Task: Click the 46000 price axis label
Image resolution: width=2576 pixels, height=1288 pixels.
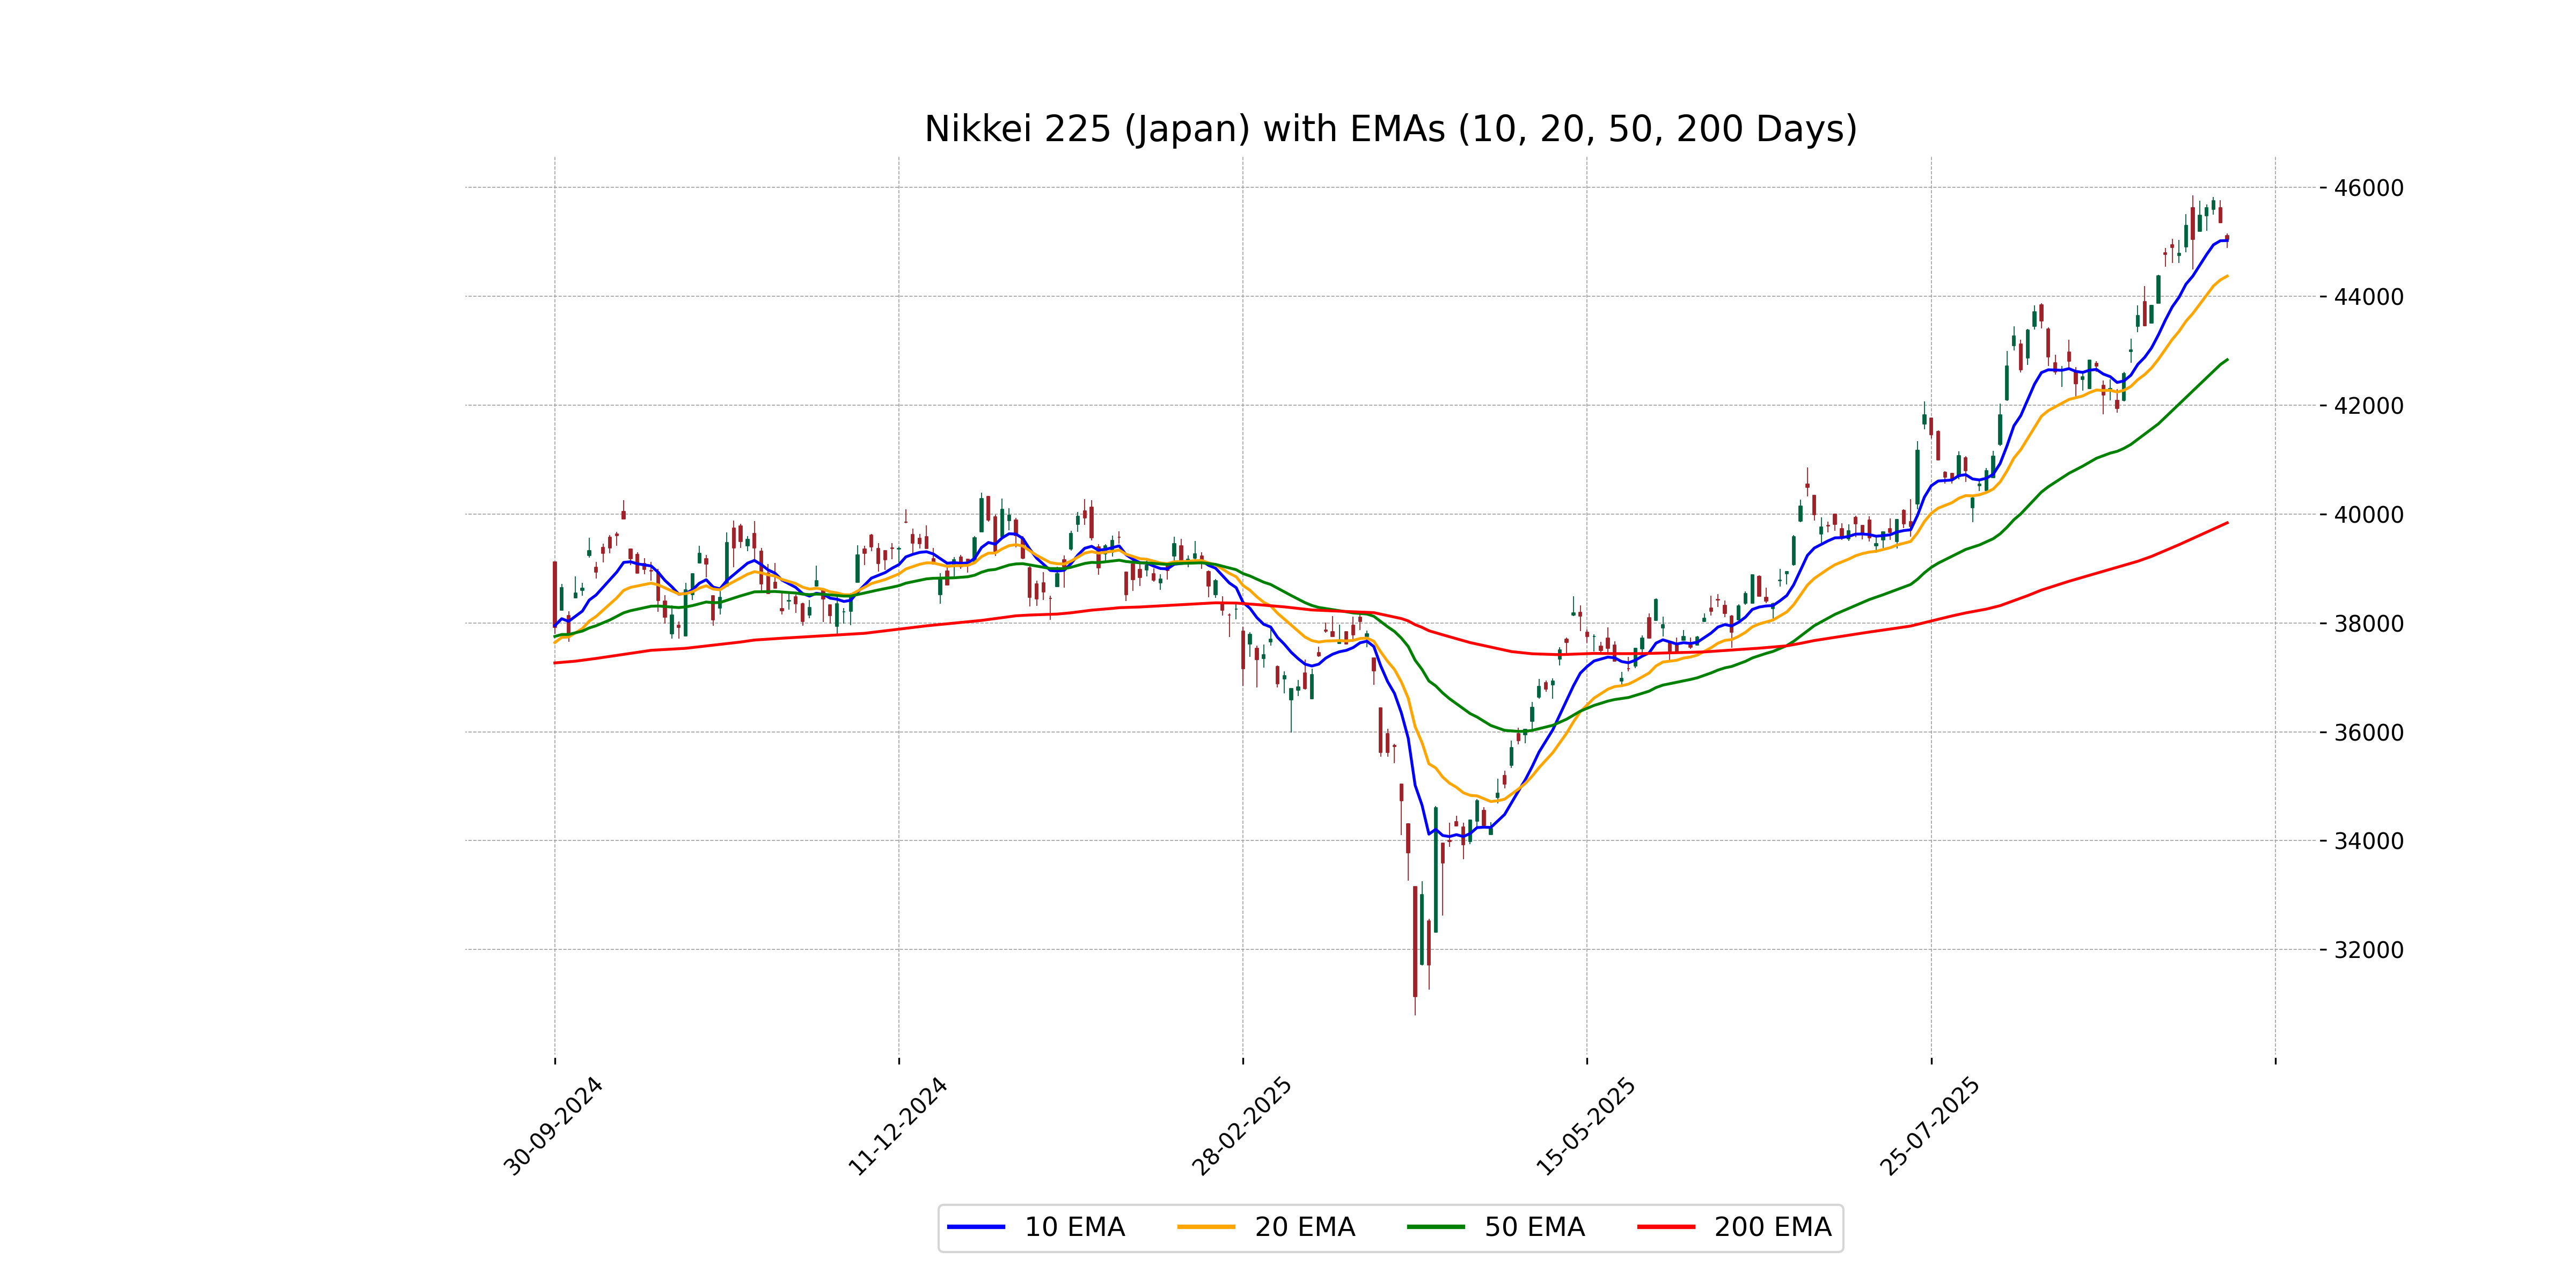Action: coord(2368,188)
